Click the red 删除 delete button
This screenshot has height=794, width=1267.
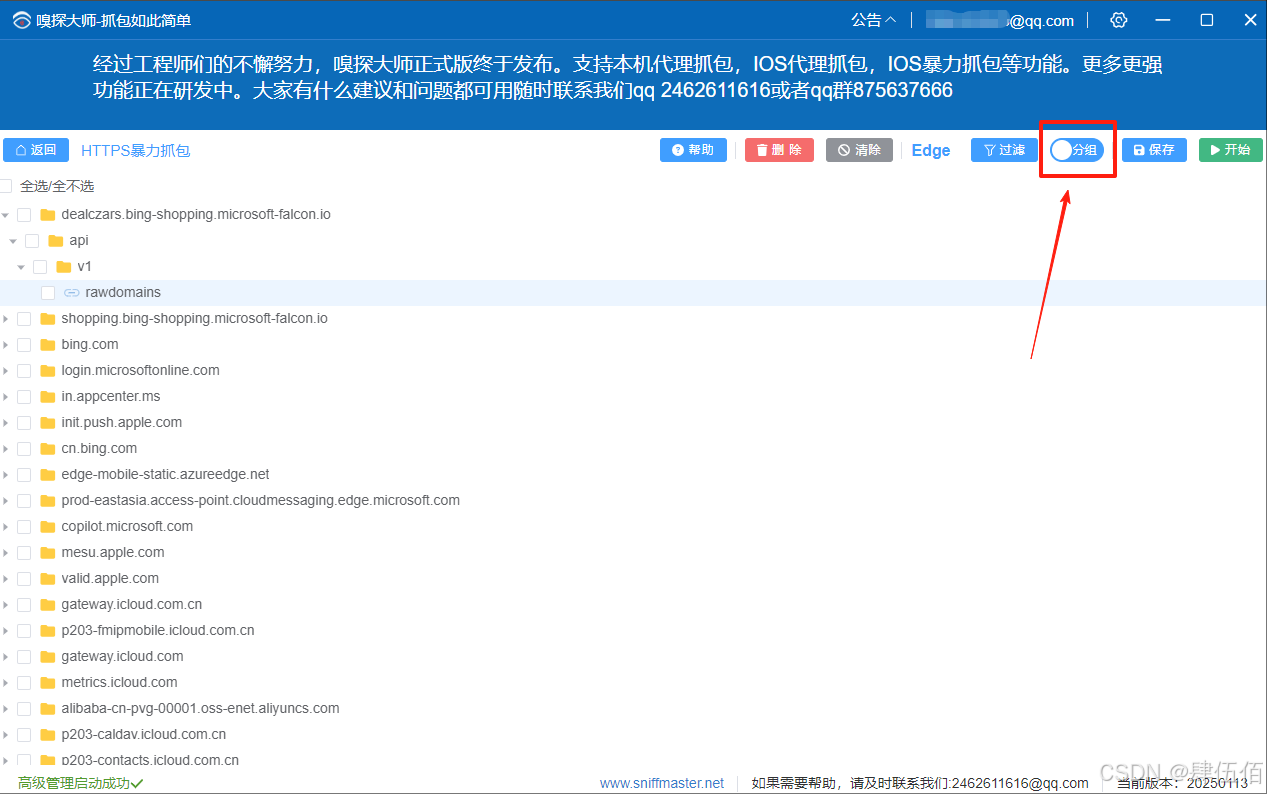(x=779, y=150)
